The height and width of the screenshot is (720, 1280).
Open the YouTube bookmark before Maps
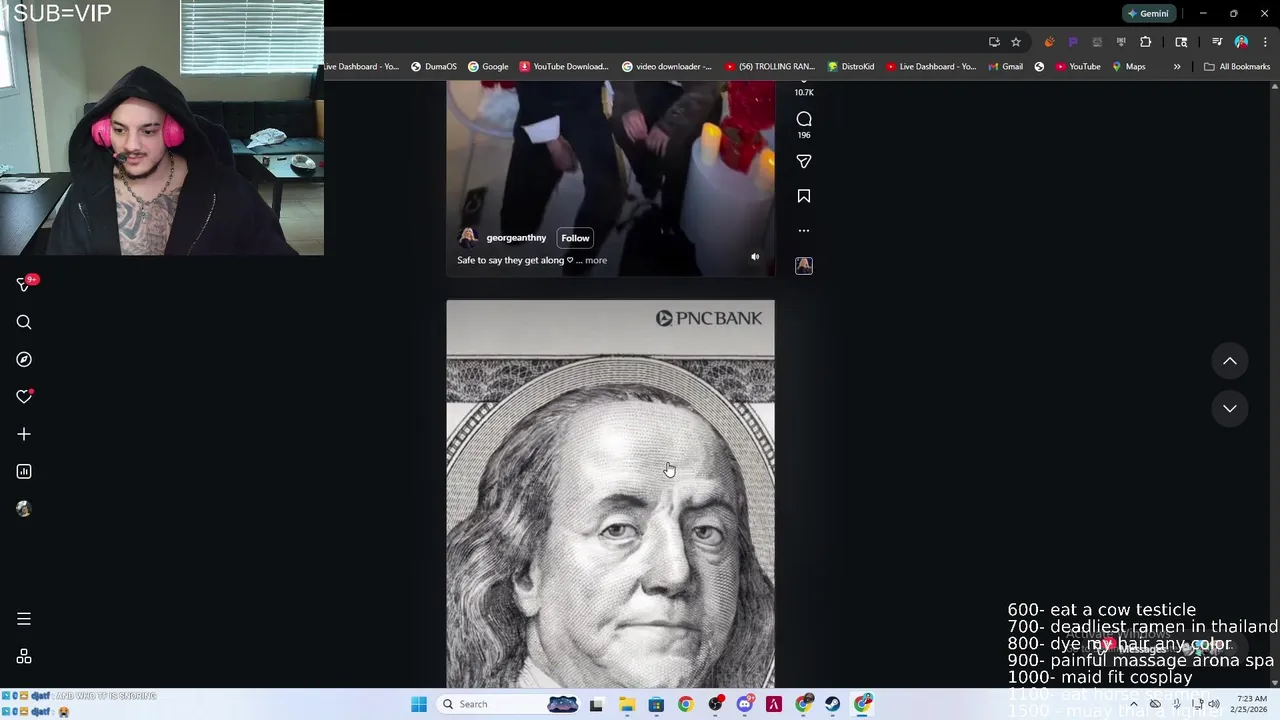[1078, 67]
